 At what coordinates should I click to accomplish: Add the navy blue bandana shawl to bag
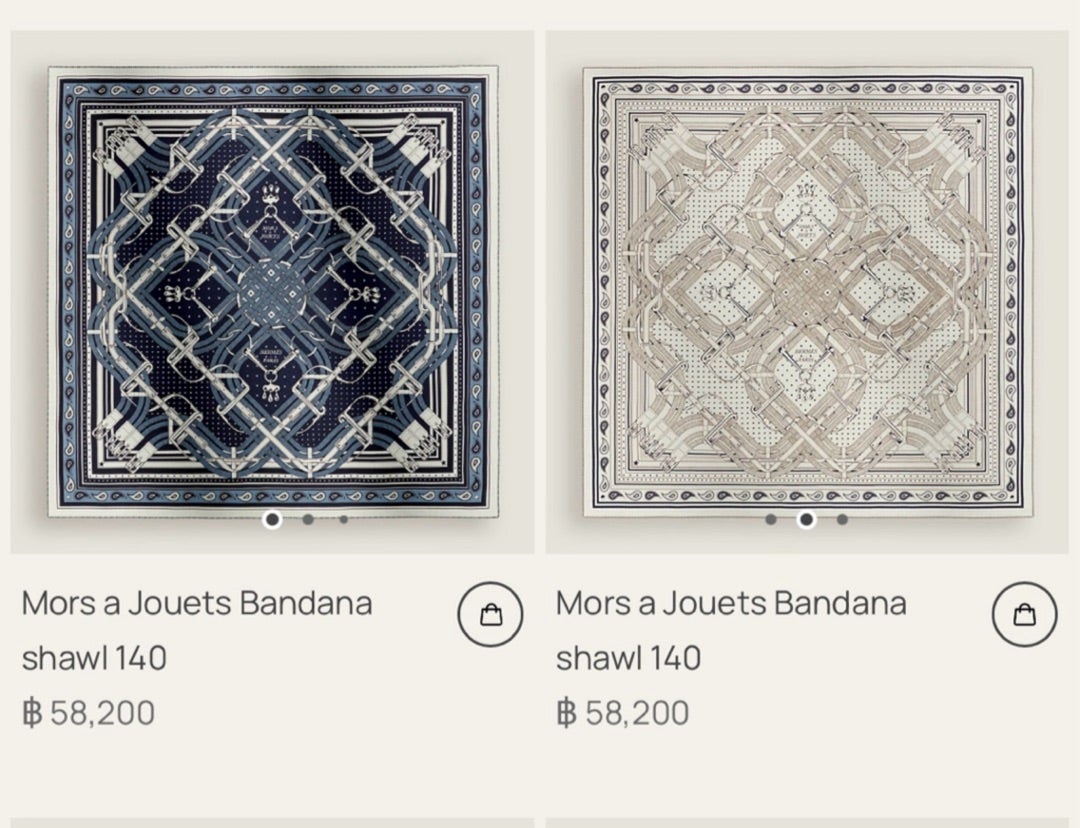(490, 615)
